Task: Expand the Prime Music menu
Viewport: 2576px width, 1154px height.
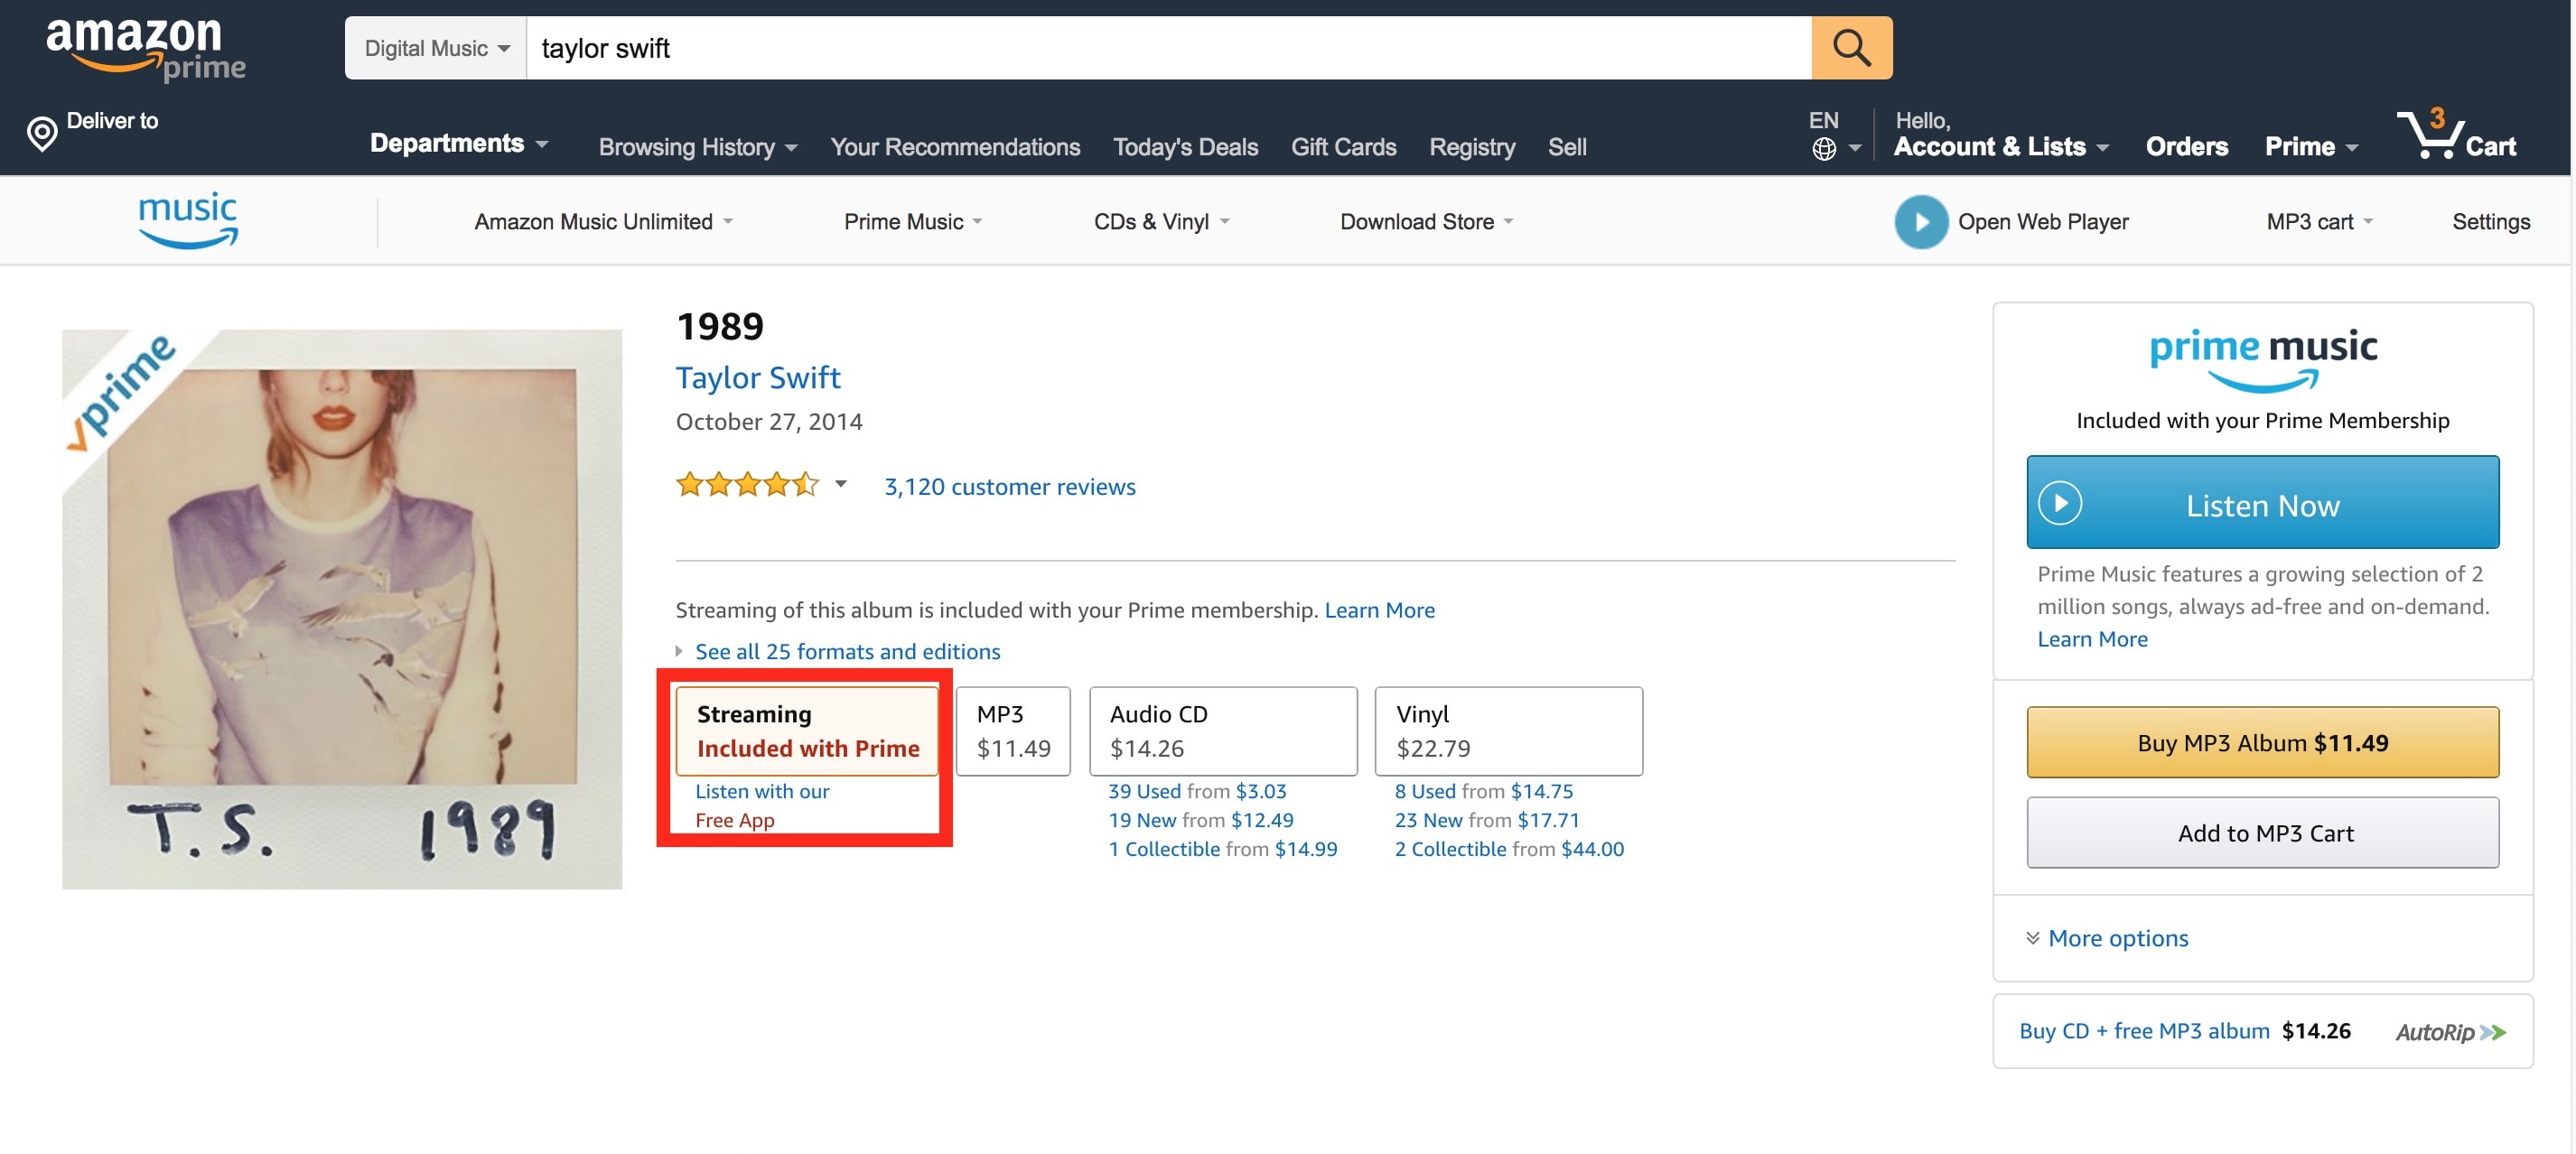Action: [913, 222]
